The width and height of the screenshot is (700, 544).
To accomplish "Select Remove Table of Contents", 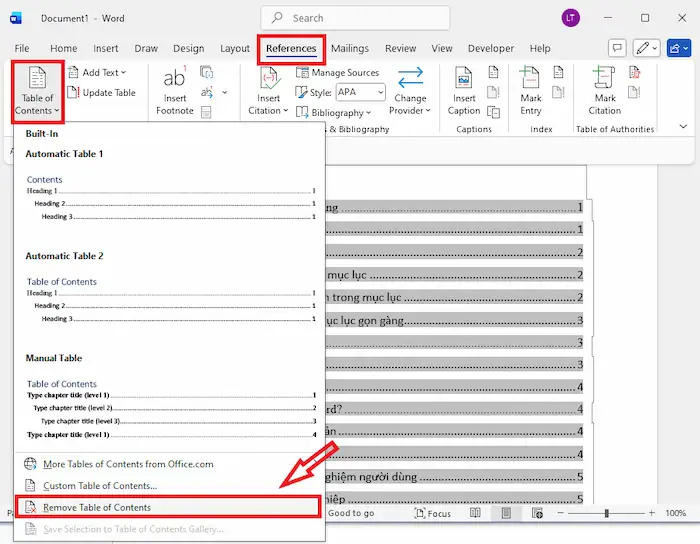I will coord(97,508).
